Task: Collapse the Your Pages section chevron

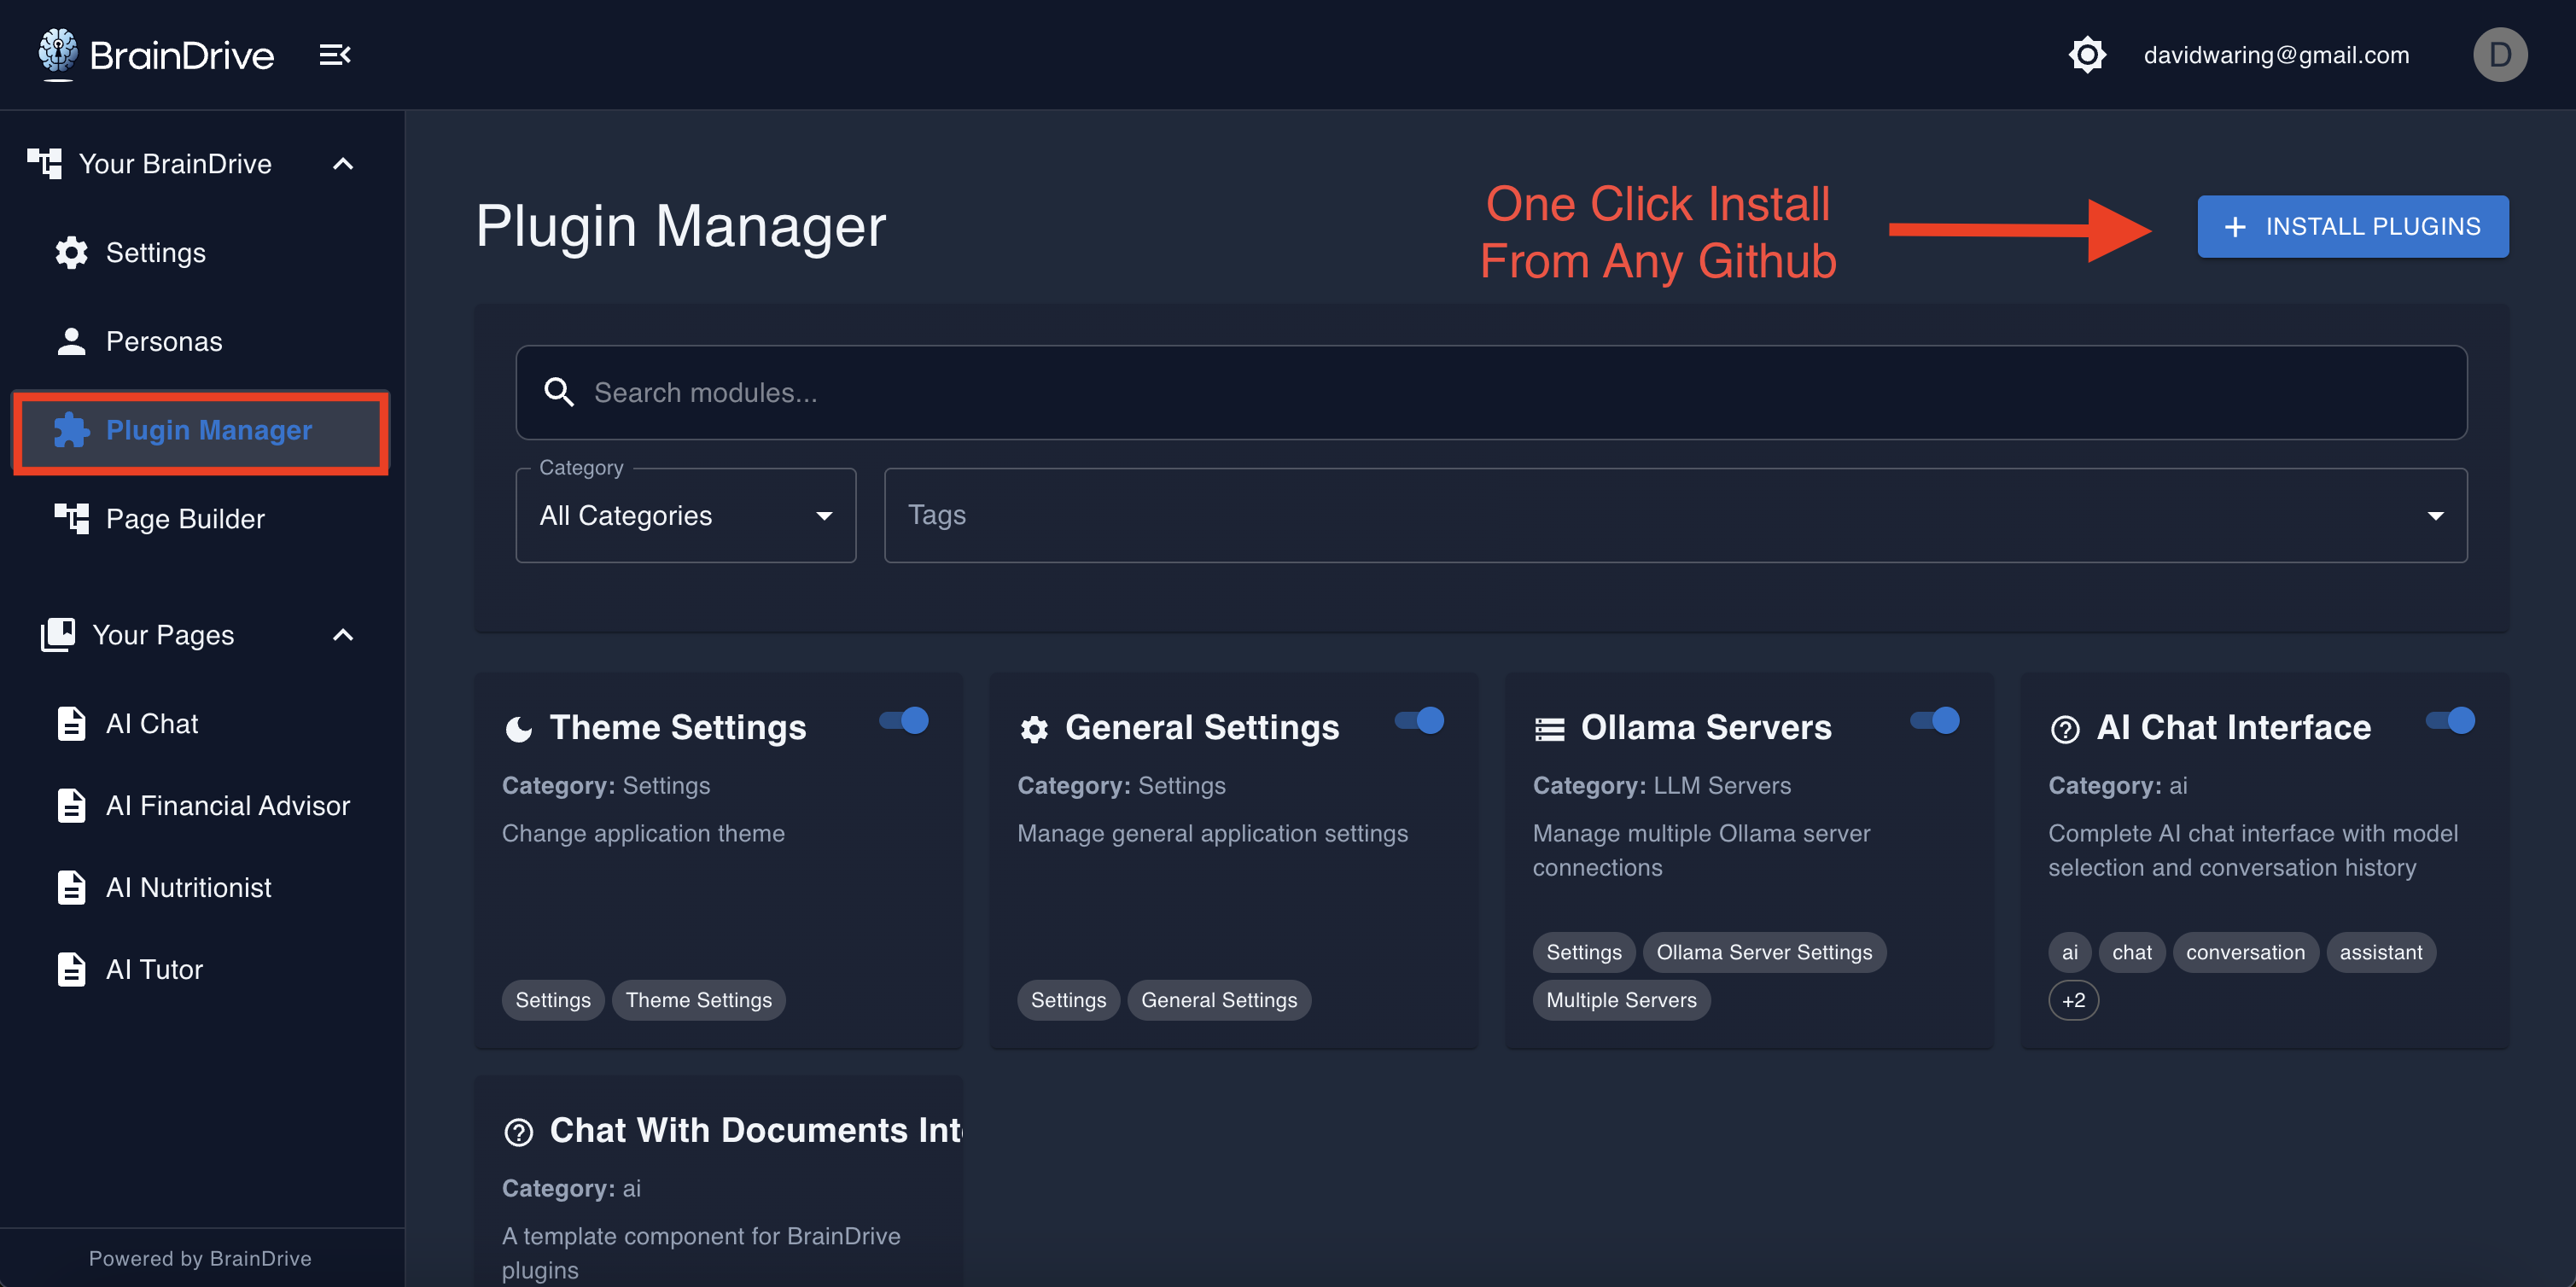Action: [x=343, y=635]
